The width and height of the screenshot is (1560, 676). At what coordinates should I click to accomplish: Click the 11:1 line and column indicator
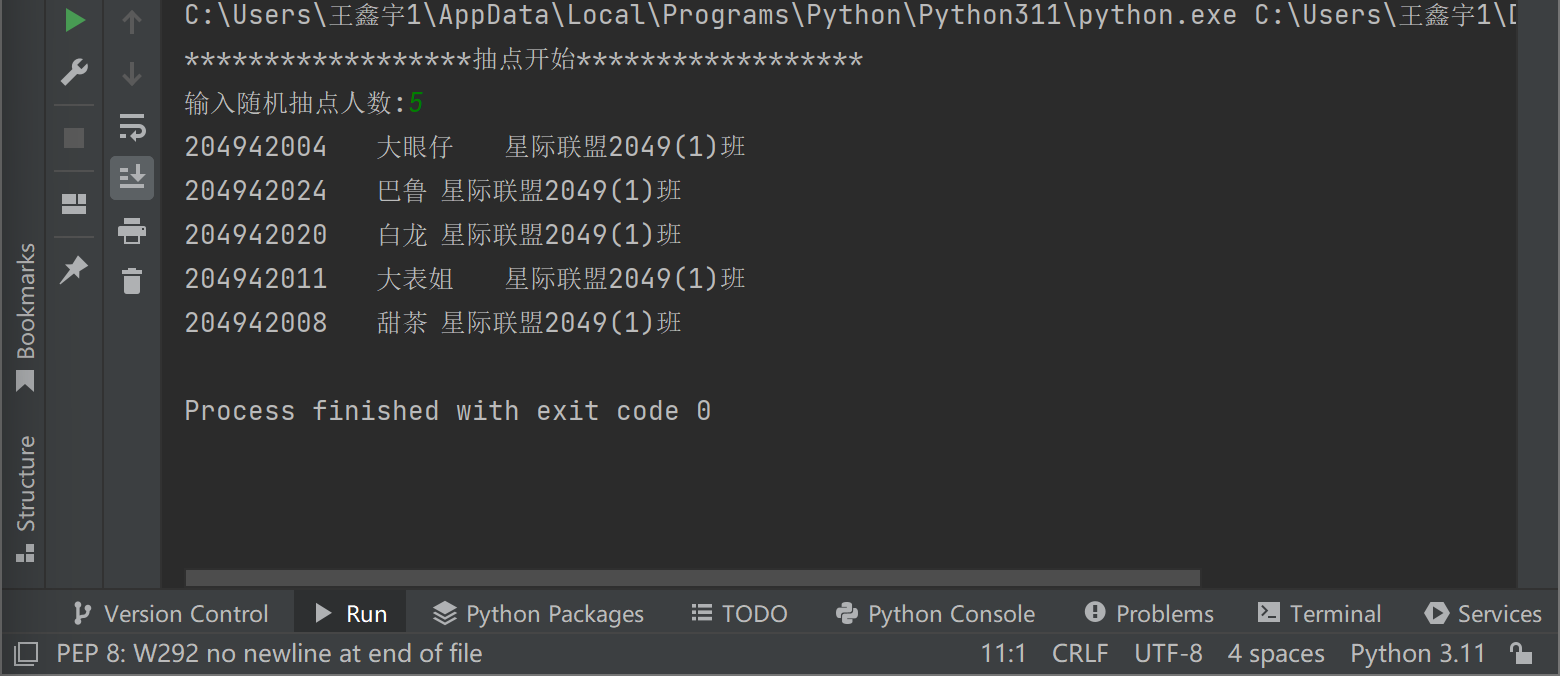click(x=1003, y=654)
